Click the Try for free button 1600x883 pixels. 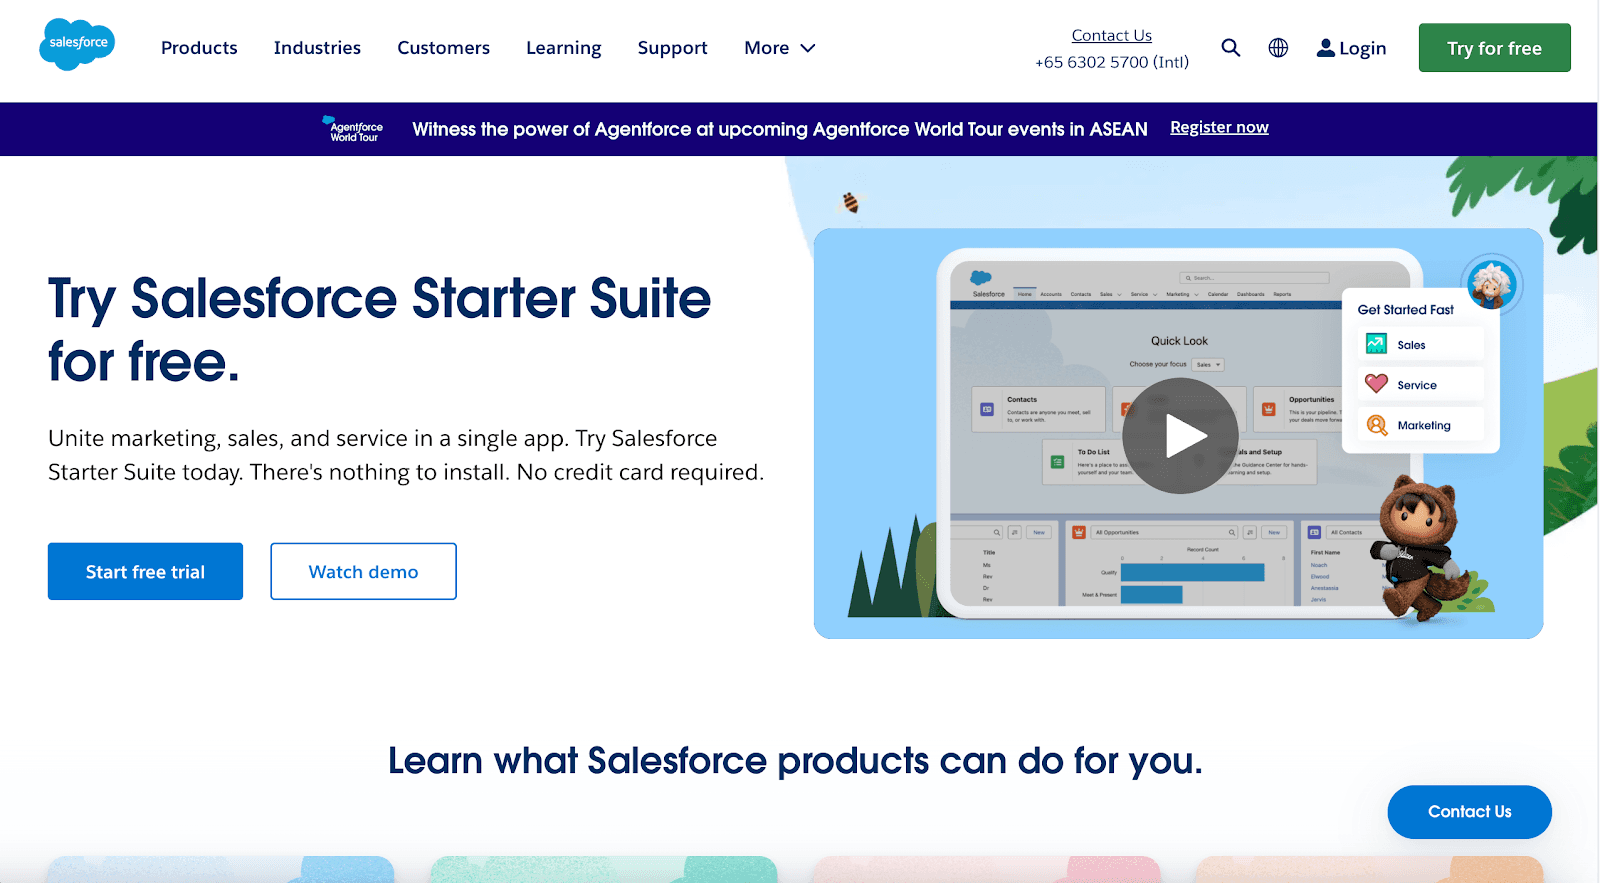tap(1494, 48)
